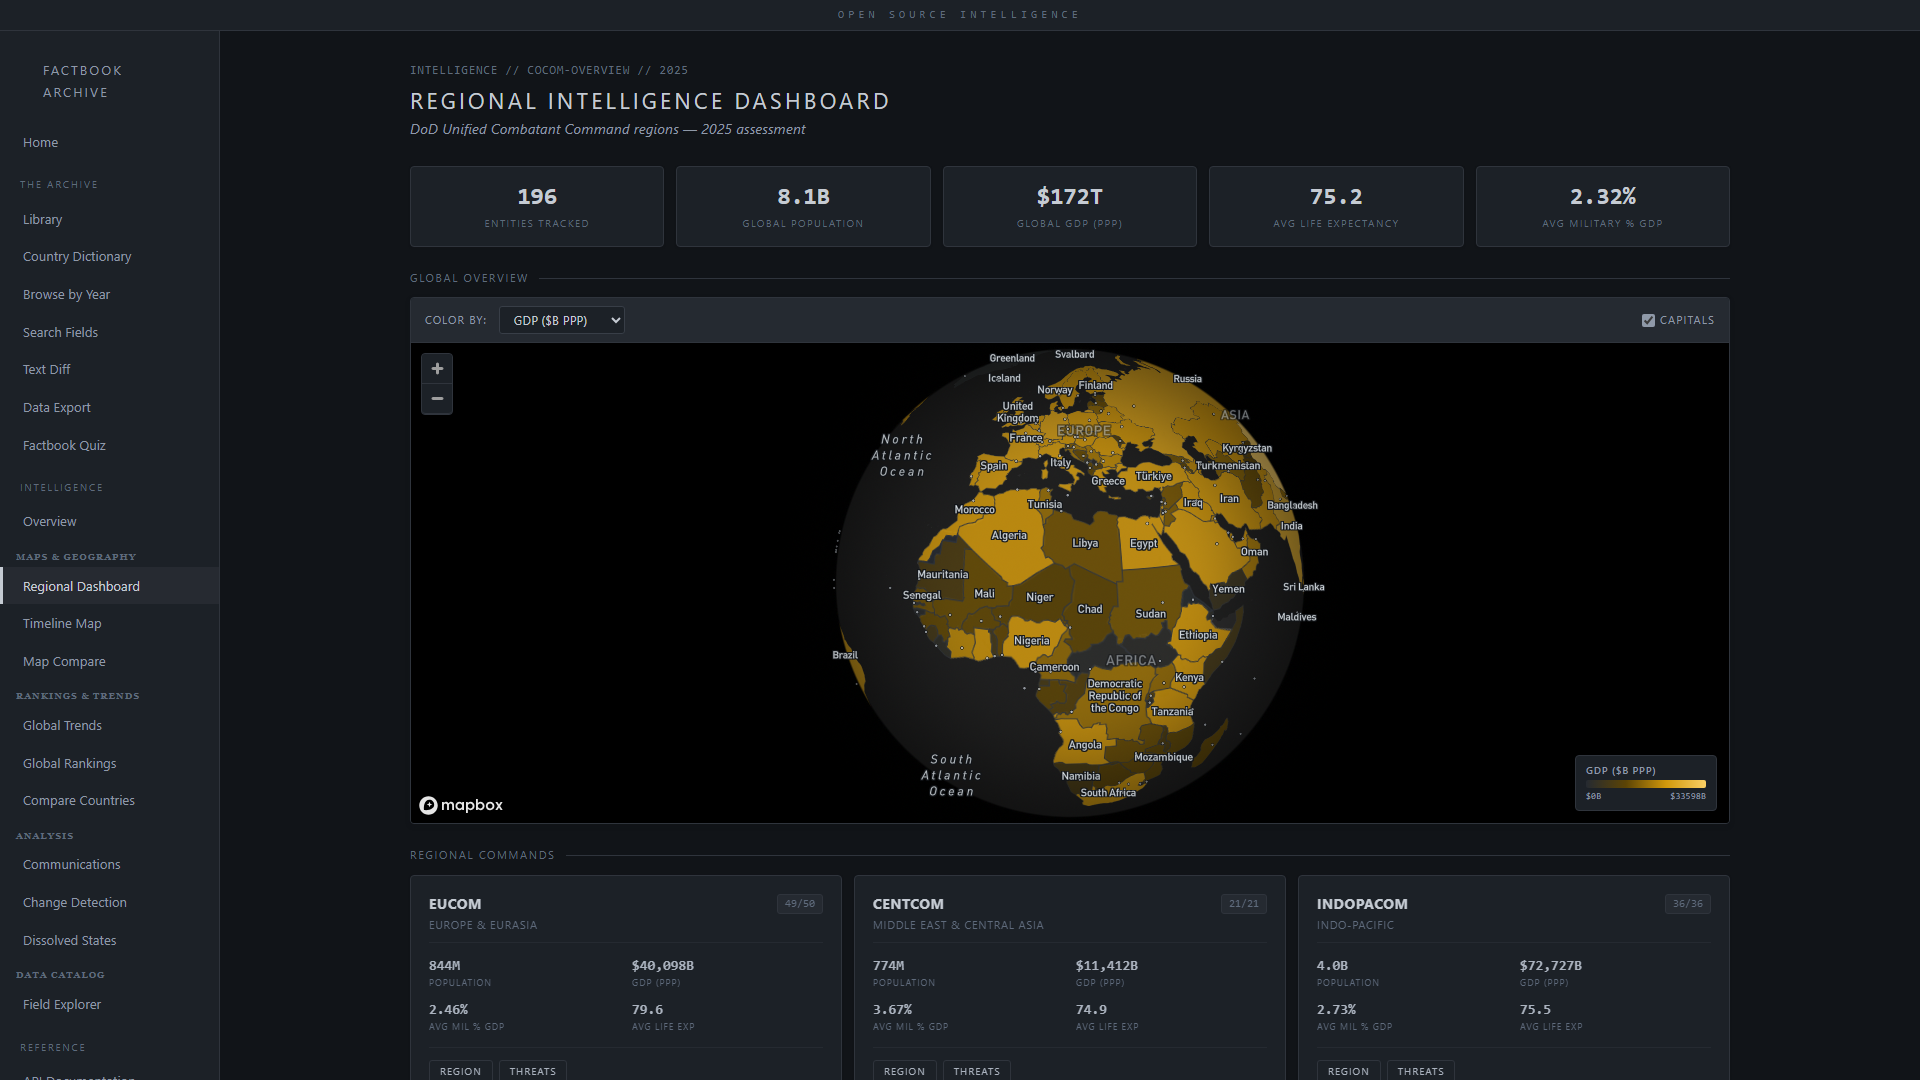Select the REGION tab on CENTCOM card
The width and height of the screenshot is (1920, 1080).
(x=904, y=1070)
